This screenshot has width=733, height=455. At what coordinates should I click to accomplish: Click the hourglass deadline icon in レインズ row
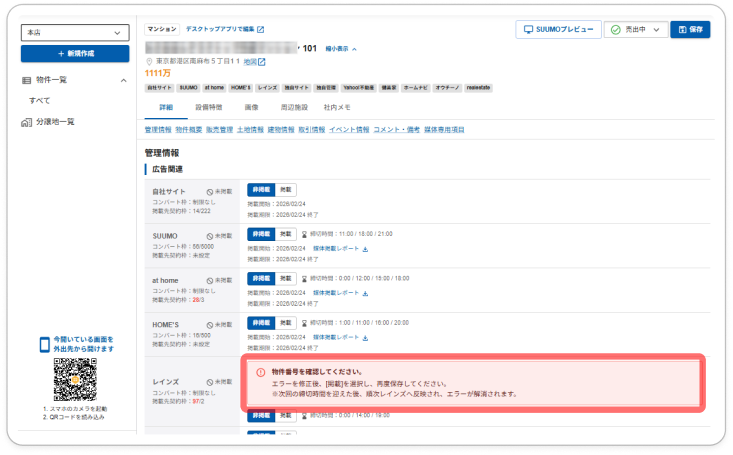coord(304,416)
